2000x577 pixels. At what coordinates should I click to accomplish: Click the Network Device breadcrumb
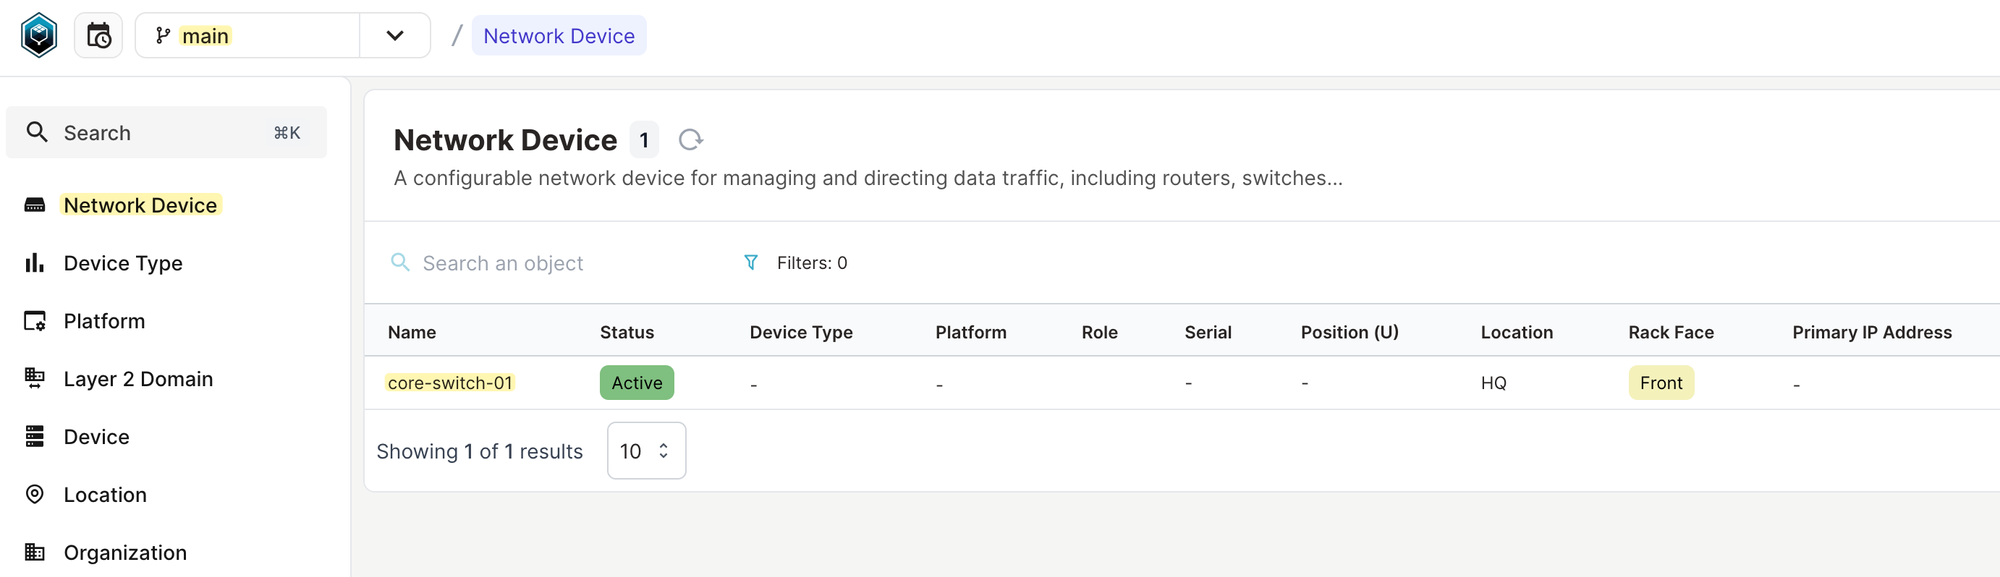(559, 36)
